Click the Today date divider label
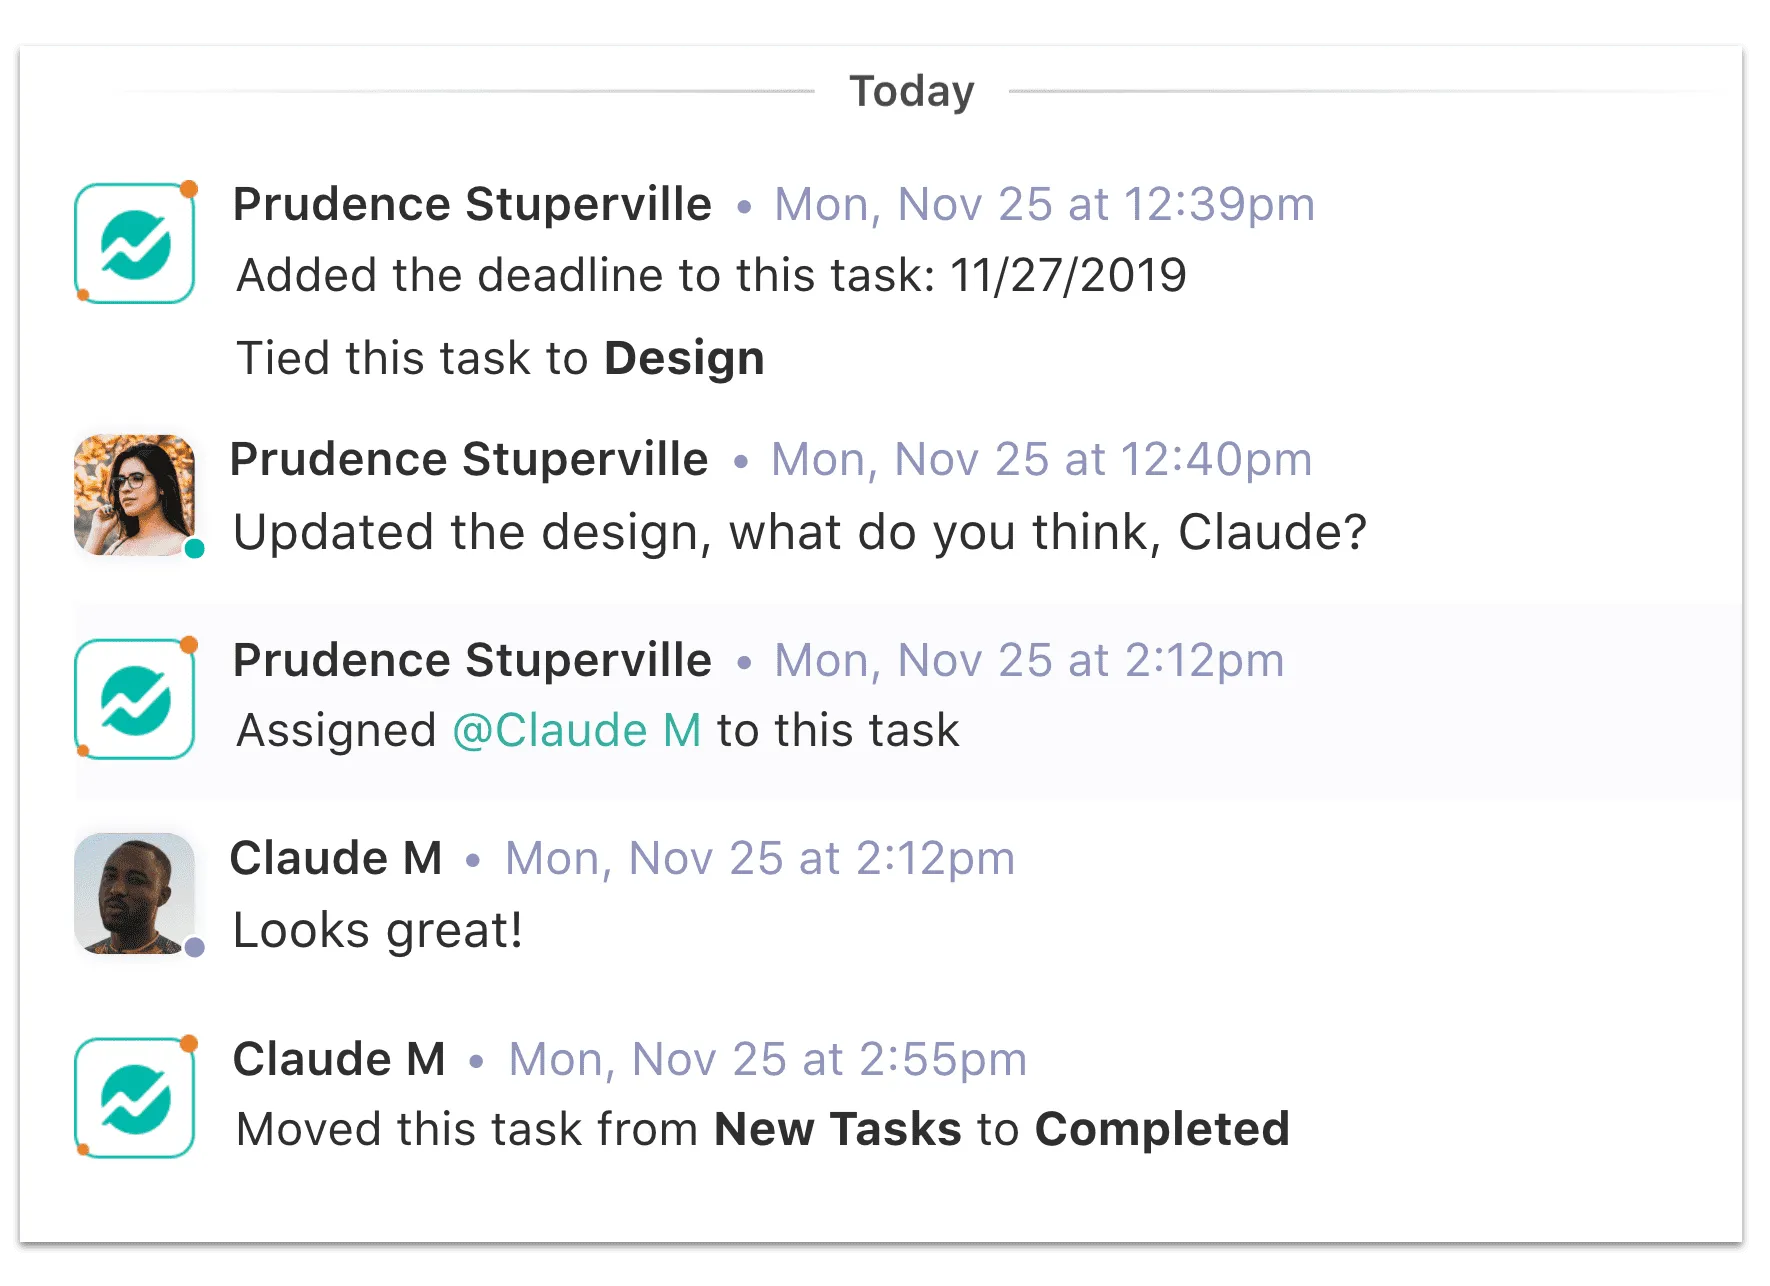 (x=911, y=91)
